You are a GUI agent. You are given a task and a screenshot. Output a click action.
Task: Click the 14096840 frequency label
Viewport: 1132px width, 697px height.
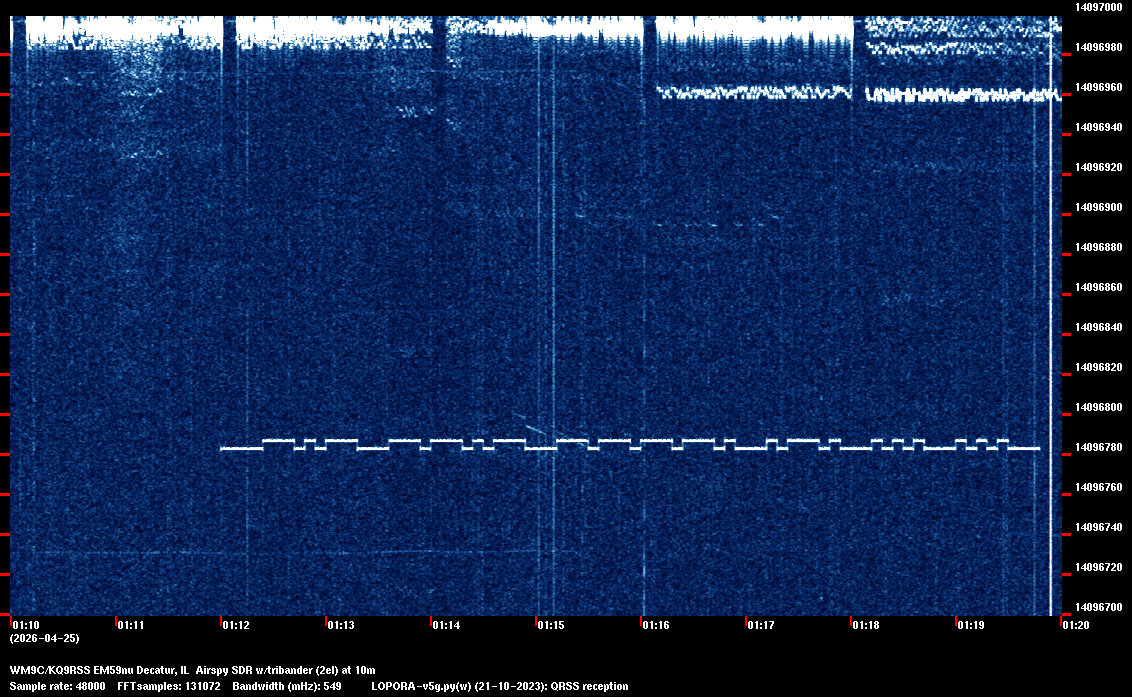click(x=1099, y=327)
